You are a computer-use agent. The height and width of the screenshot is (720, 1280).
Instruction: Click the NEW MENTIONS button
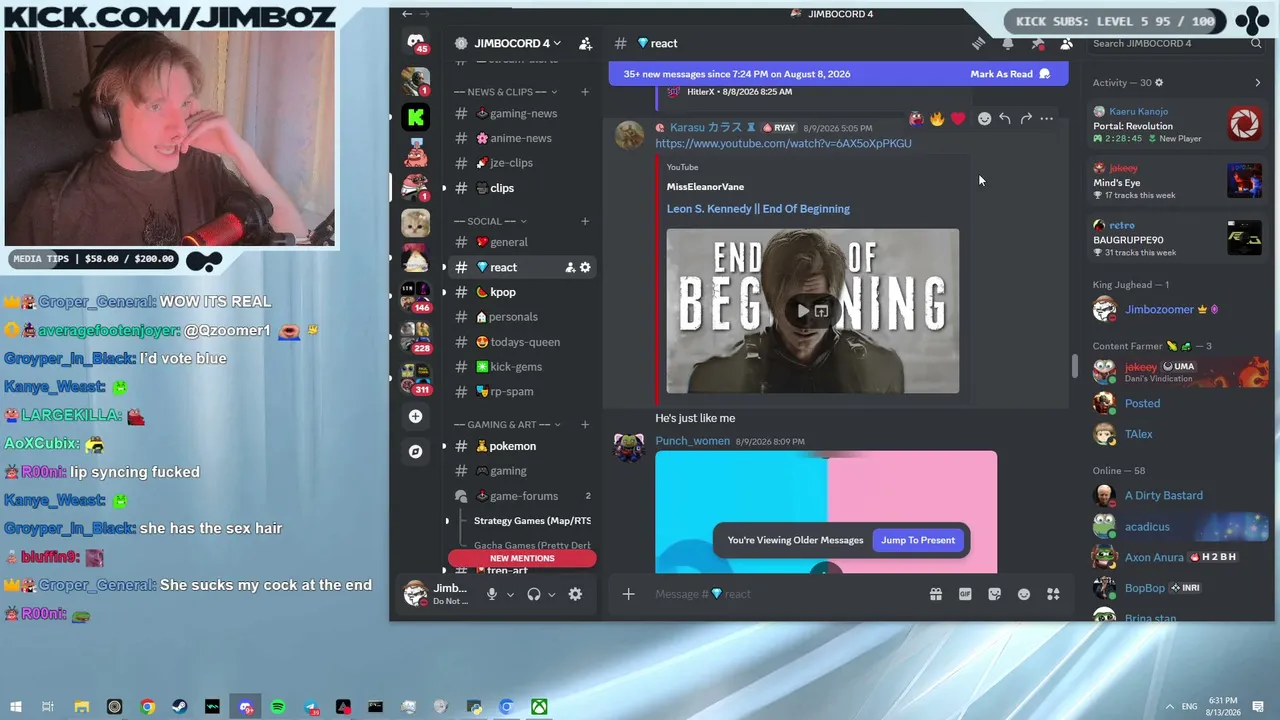point(522,558)
